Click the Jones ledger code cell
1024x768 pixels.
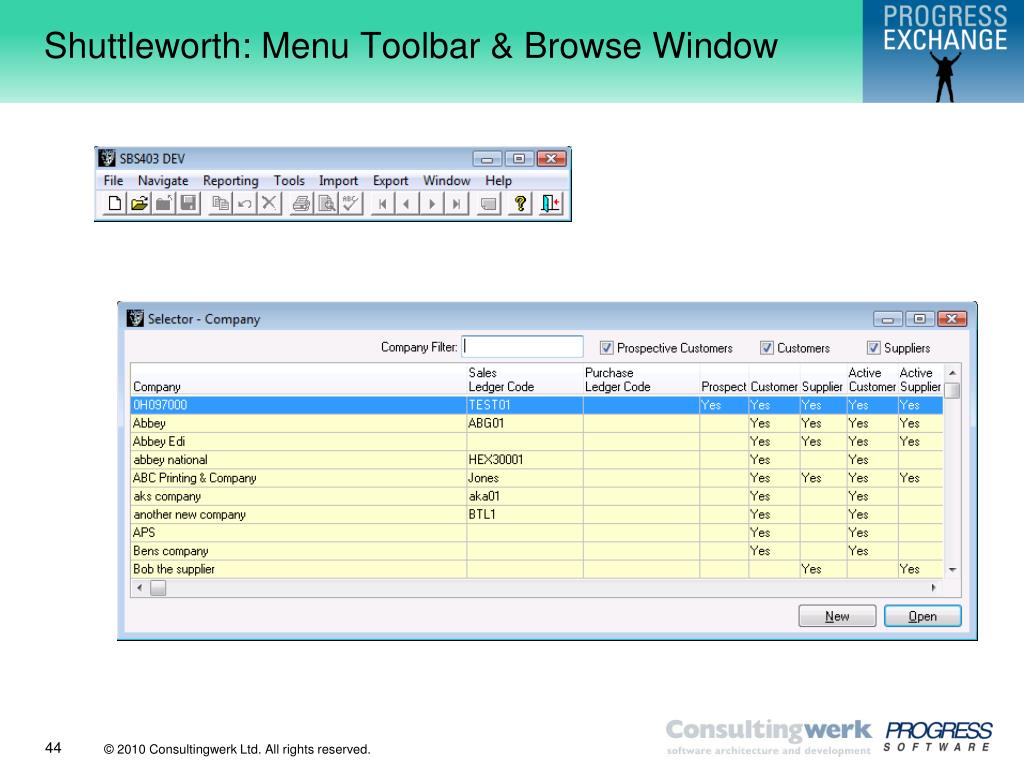[x=524, y=478]
